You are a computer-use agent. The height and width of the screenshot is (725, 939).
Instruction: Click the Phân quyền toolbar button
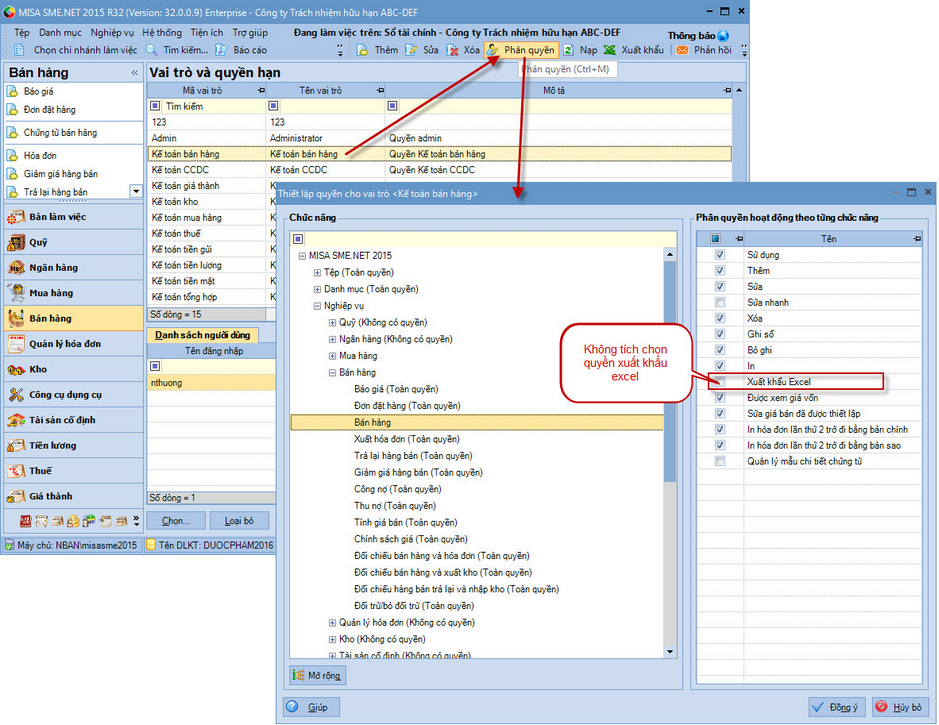pyautogui.click(x=521, y=50)
